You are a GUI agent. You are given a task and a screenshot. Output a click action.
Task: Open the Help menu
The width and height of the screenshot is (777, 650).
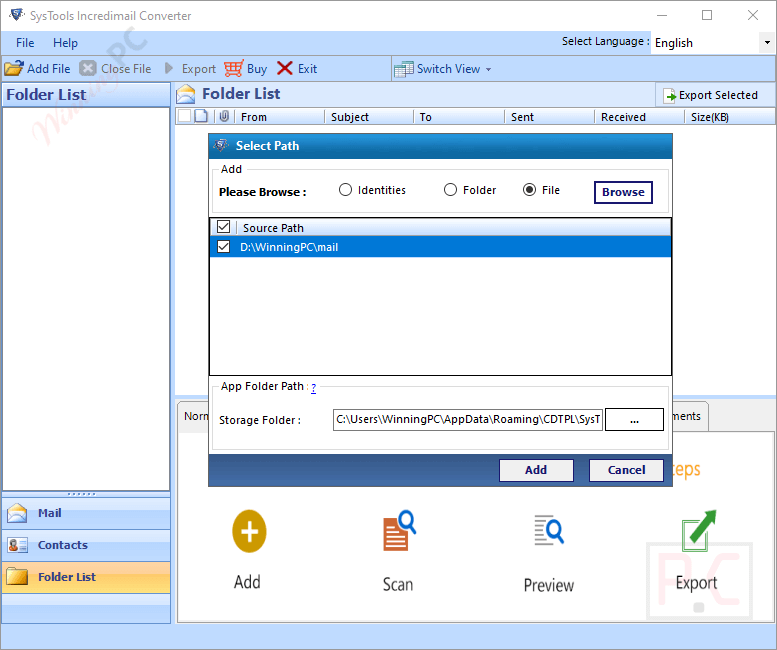[x=65, y=43]
